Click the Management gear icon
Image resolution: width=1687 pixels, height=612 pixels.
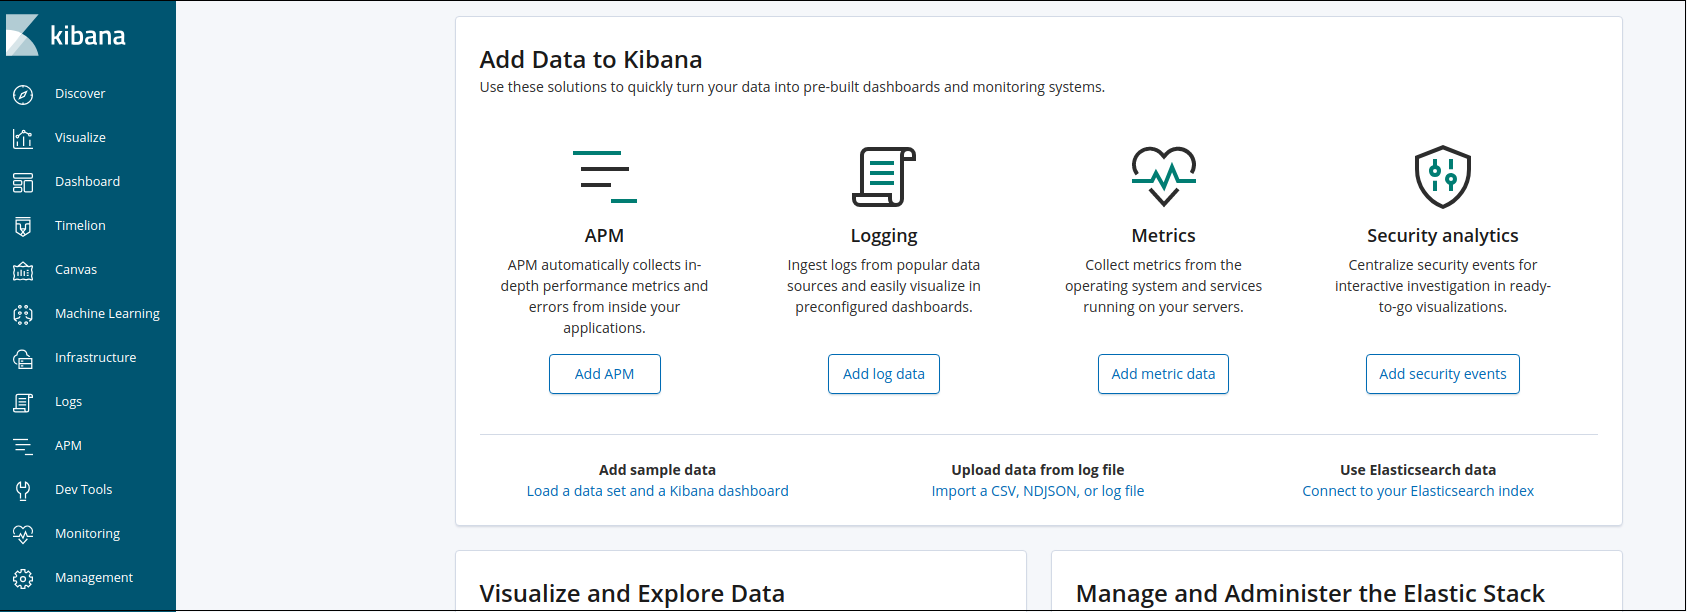[23, 578]
